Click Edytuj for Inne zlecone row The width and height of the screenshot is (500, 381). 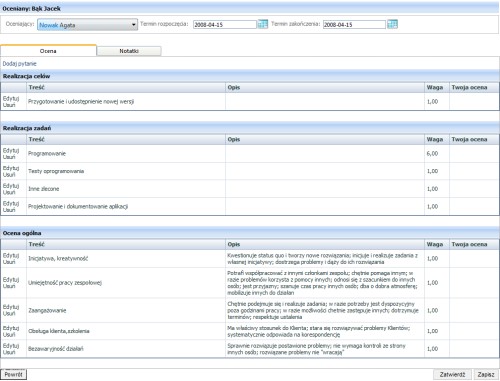(11, 186)
